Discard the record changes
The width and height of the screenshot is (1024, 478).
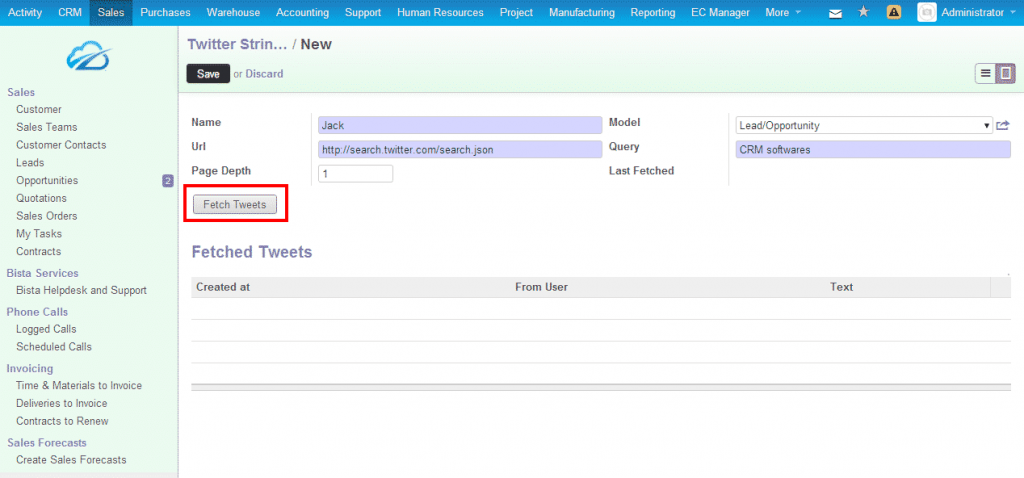point(264,74)
